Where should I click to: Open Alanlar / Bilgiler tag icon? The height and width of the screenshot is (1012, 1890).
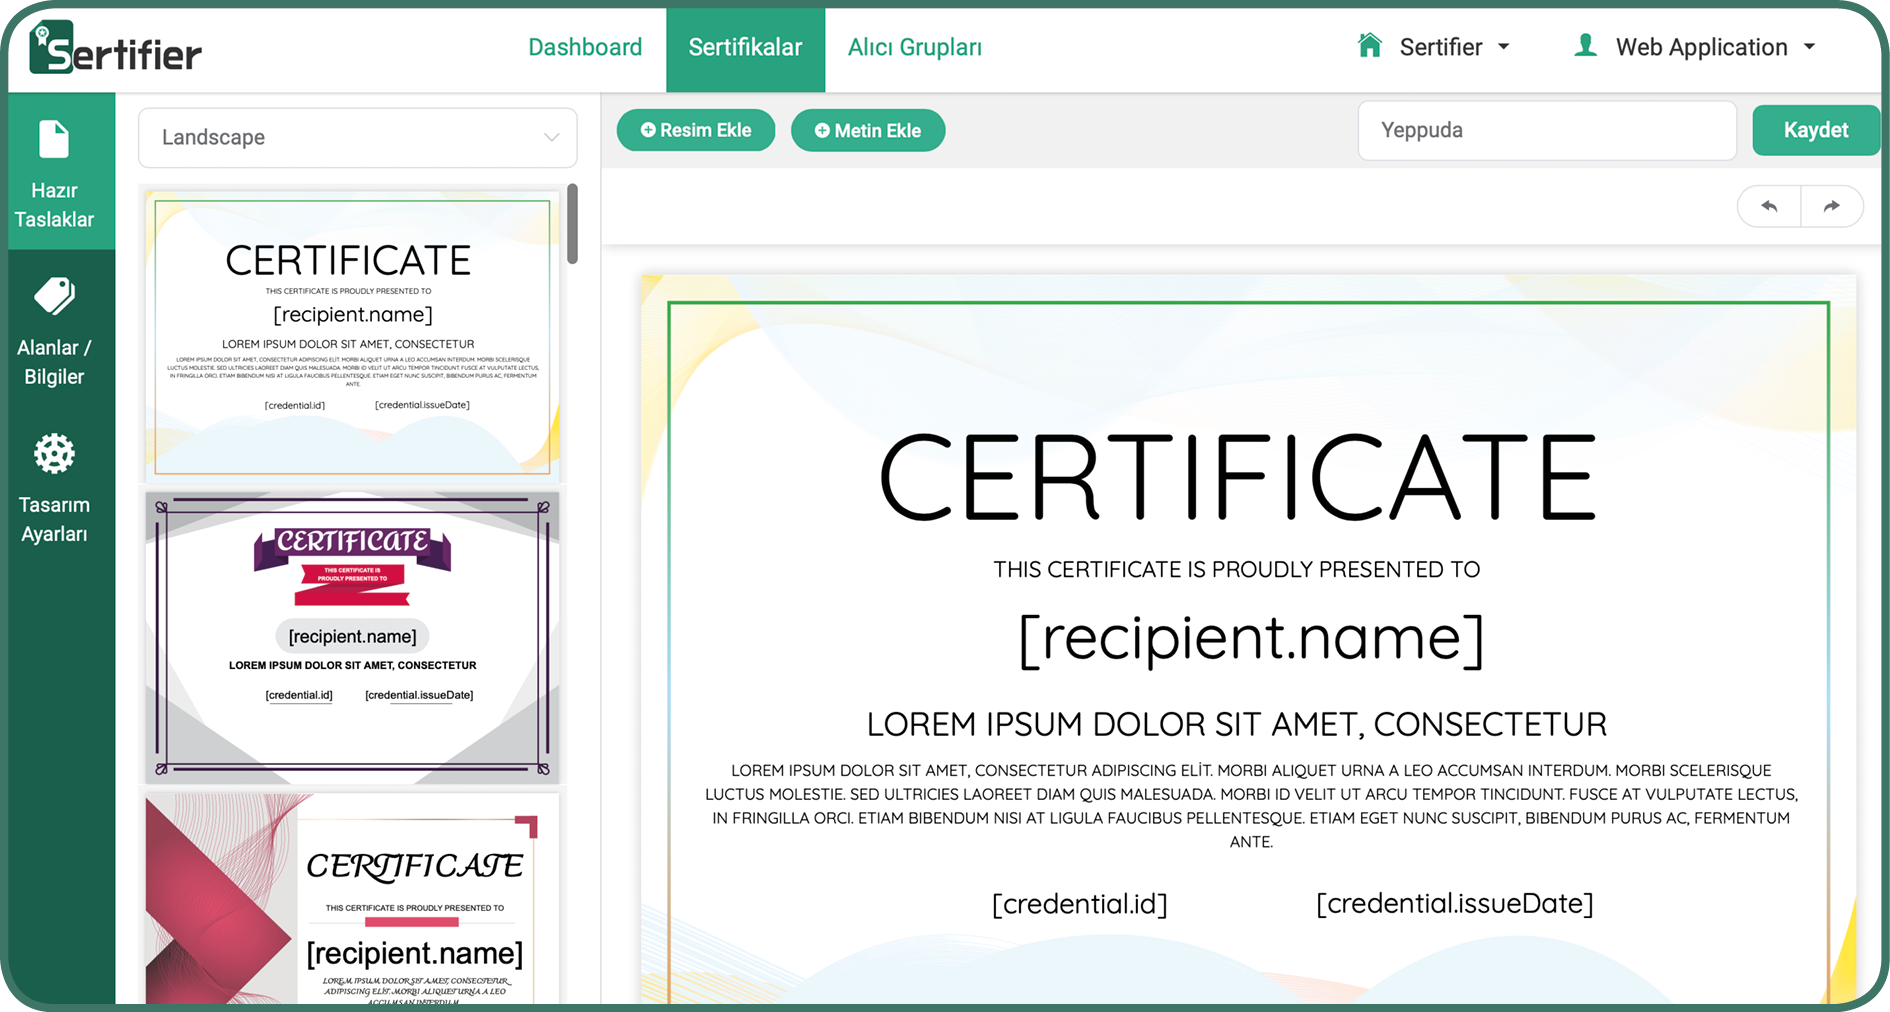[x=54, y=296]
